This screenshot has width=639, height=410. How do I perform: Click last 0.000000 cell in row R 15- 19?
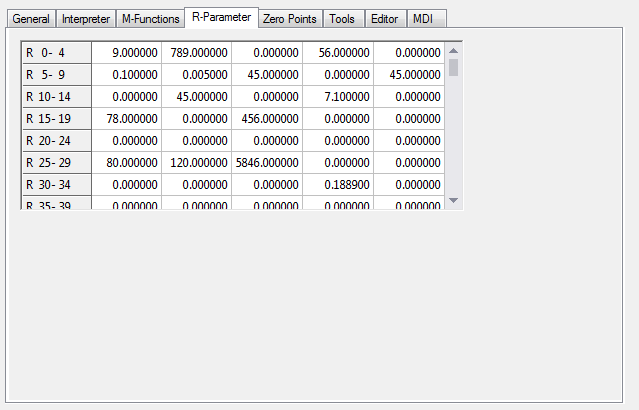tap(409, 119)
